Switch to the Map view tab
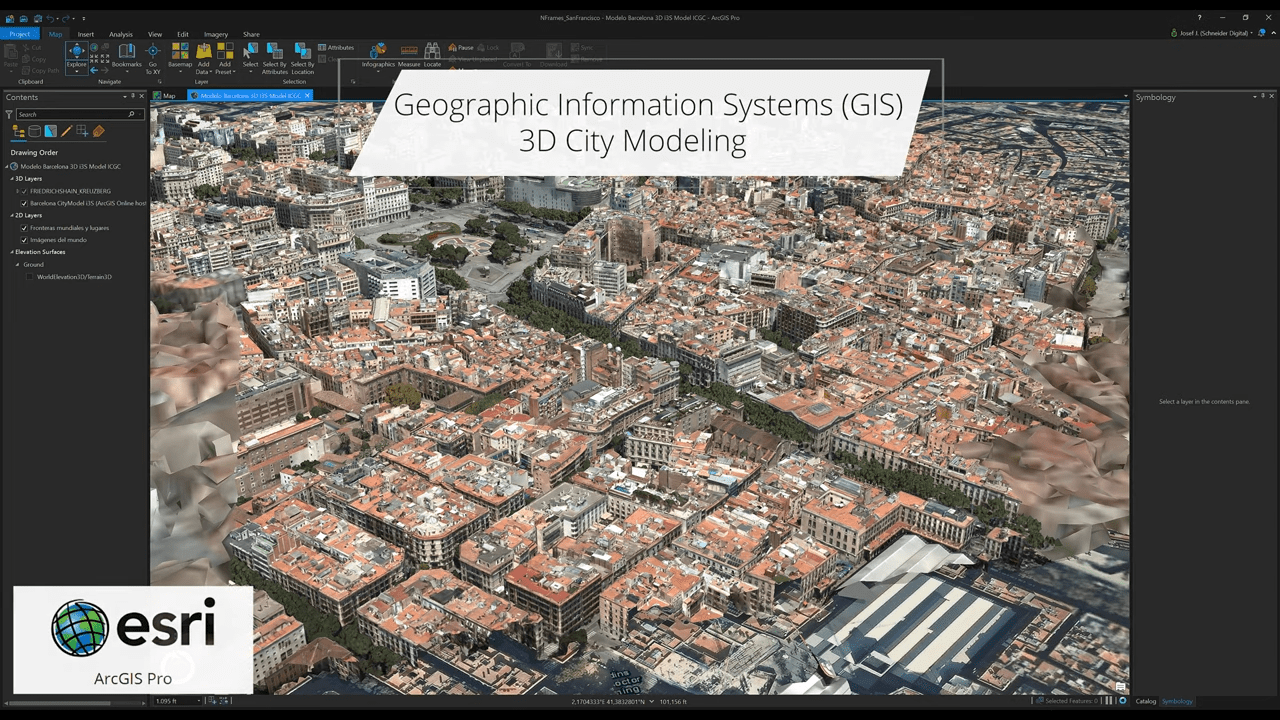 click(x=164, y=96)
